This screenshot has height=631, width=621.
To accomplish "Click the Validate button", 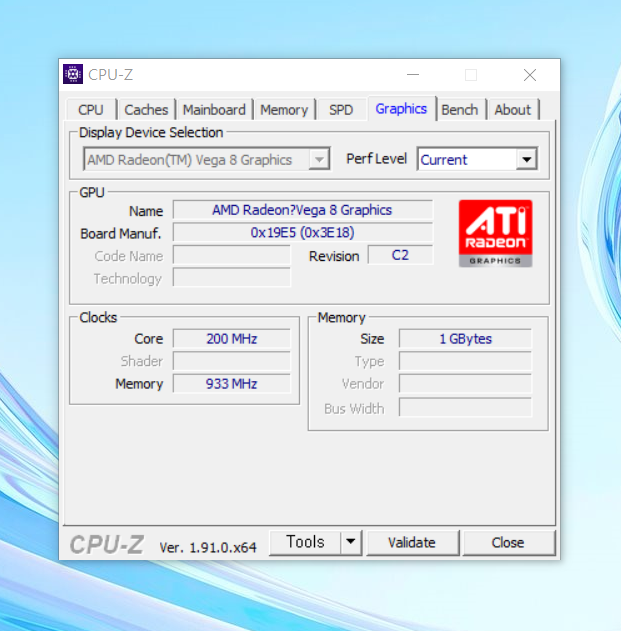I will 412,542.
